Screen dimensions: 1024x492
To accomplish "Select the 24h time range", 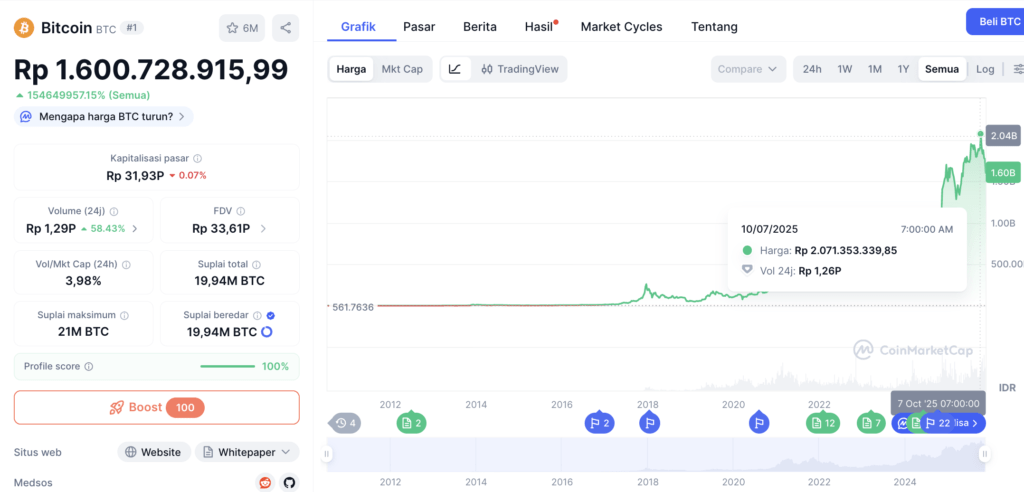I will coord(812,69).
